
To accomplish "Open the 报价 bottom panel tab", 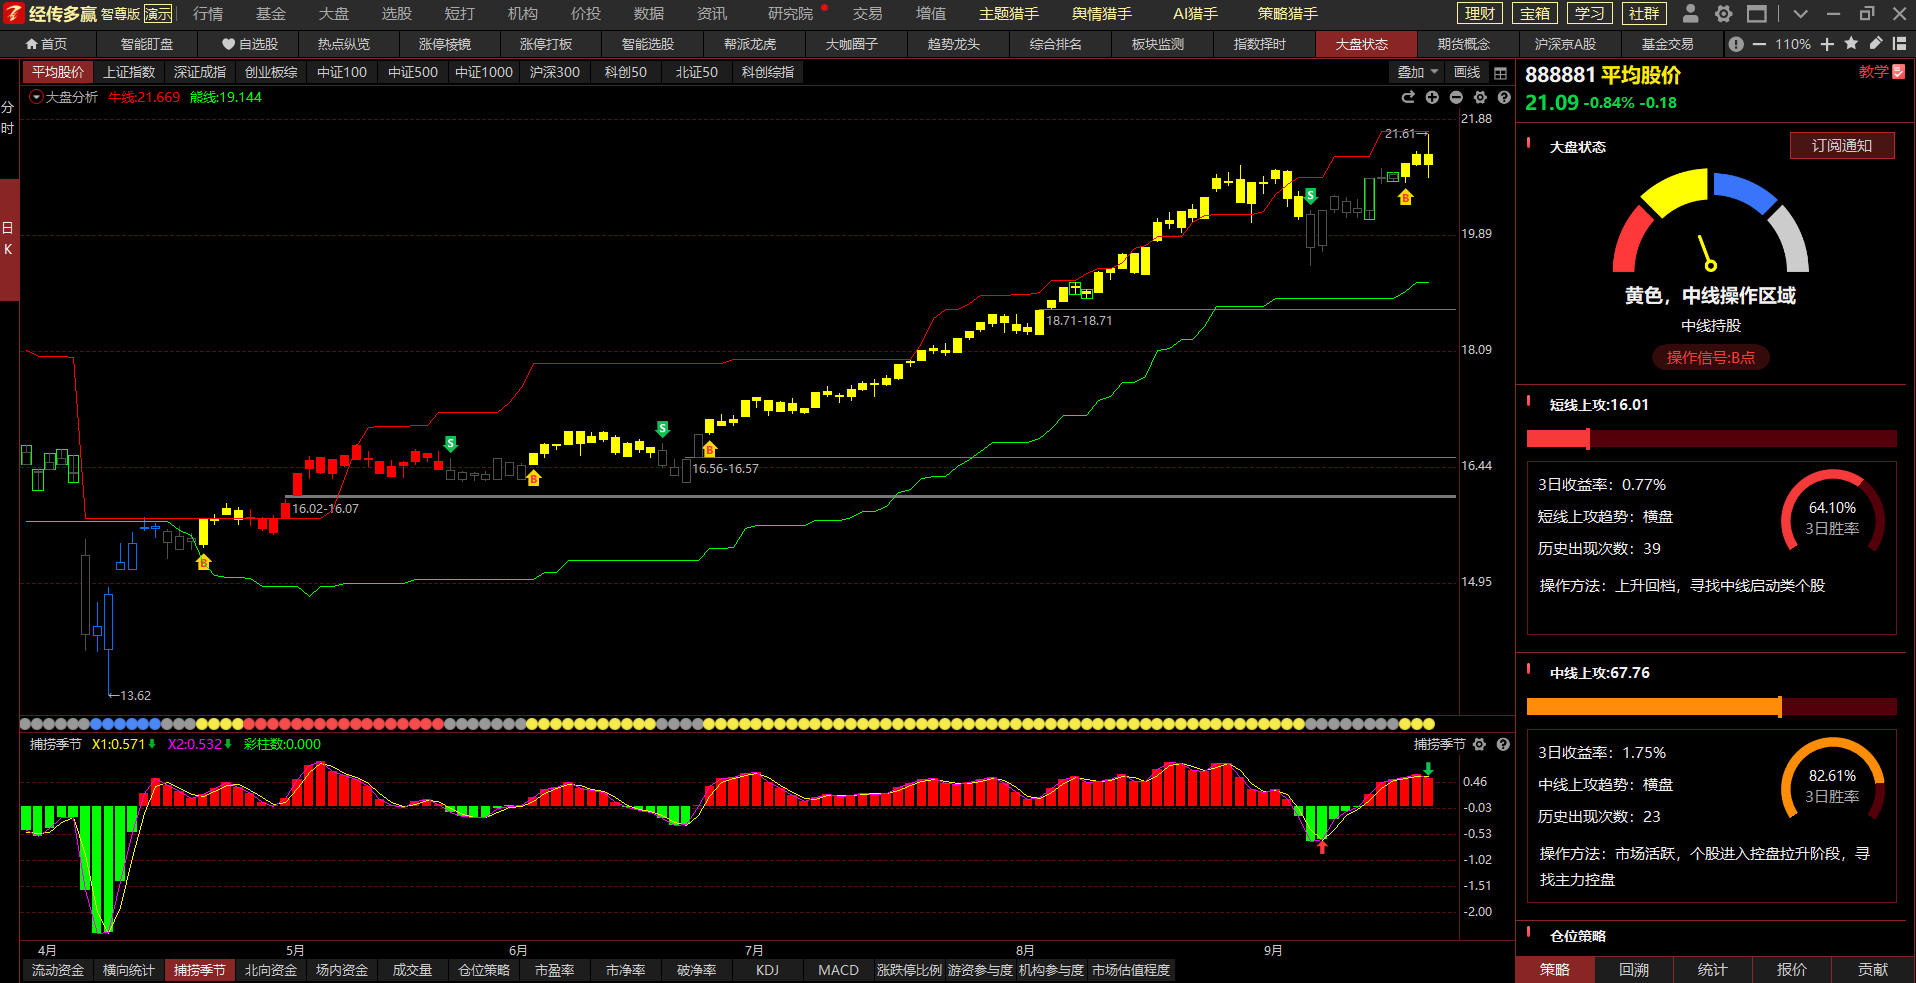I will [x=1792, y=970].
